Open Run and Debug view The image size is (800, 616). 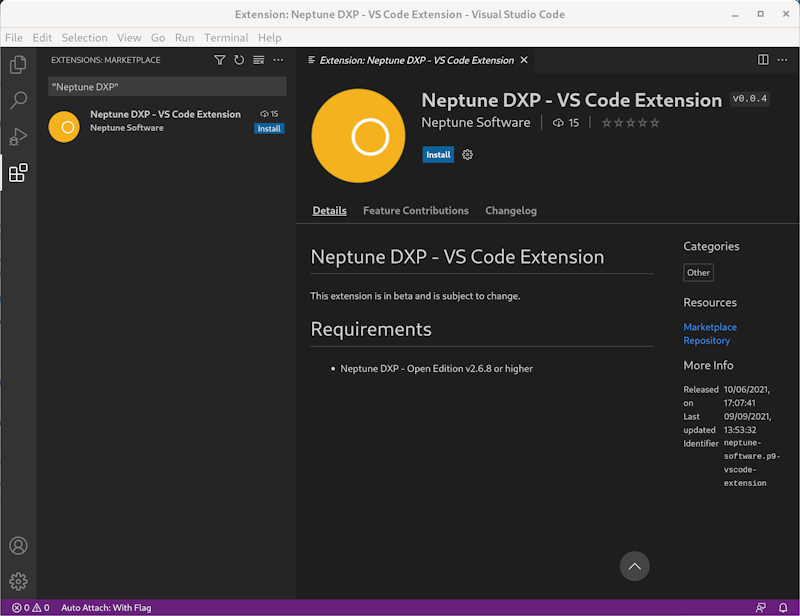18,137
